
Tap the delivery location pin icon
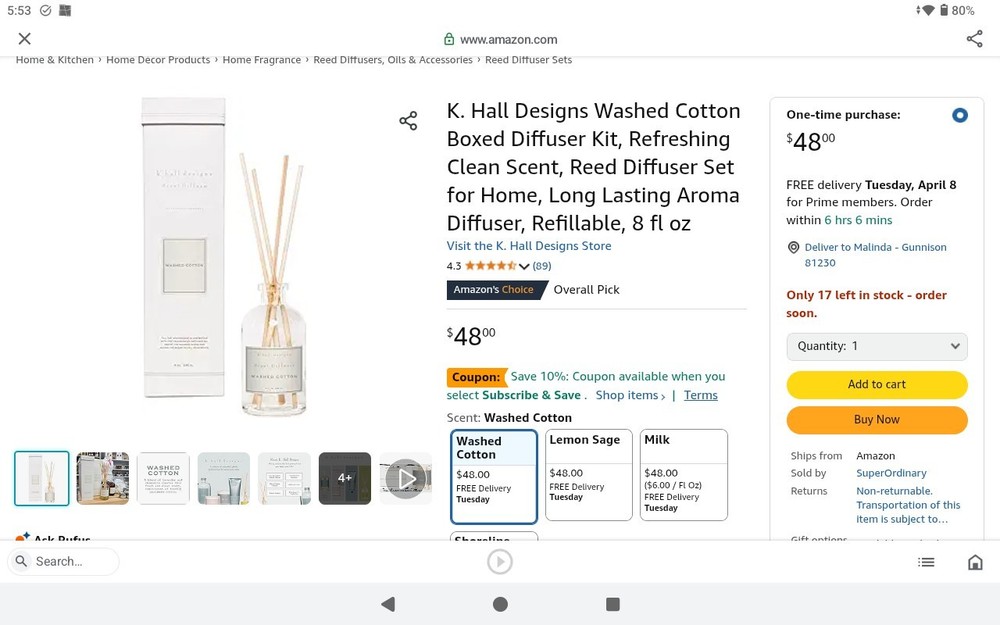793,247
